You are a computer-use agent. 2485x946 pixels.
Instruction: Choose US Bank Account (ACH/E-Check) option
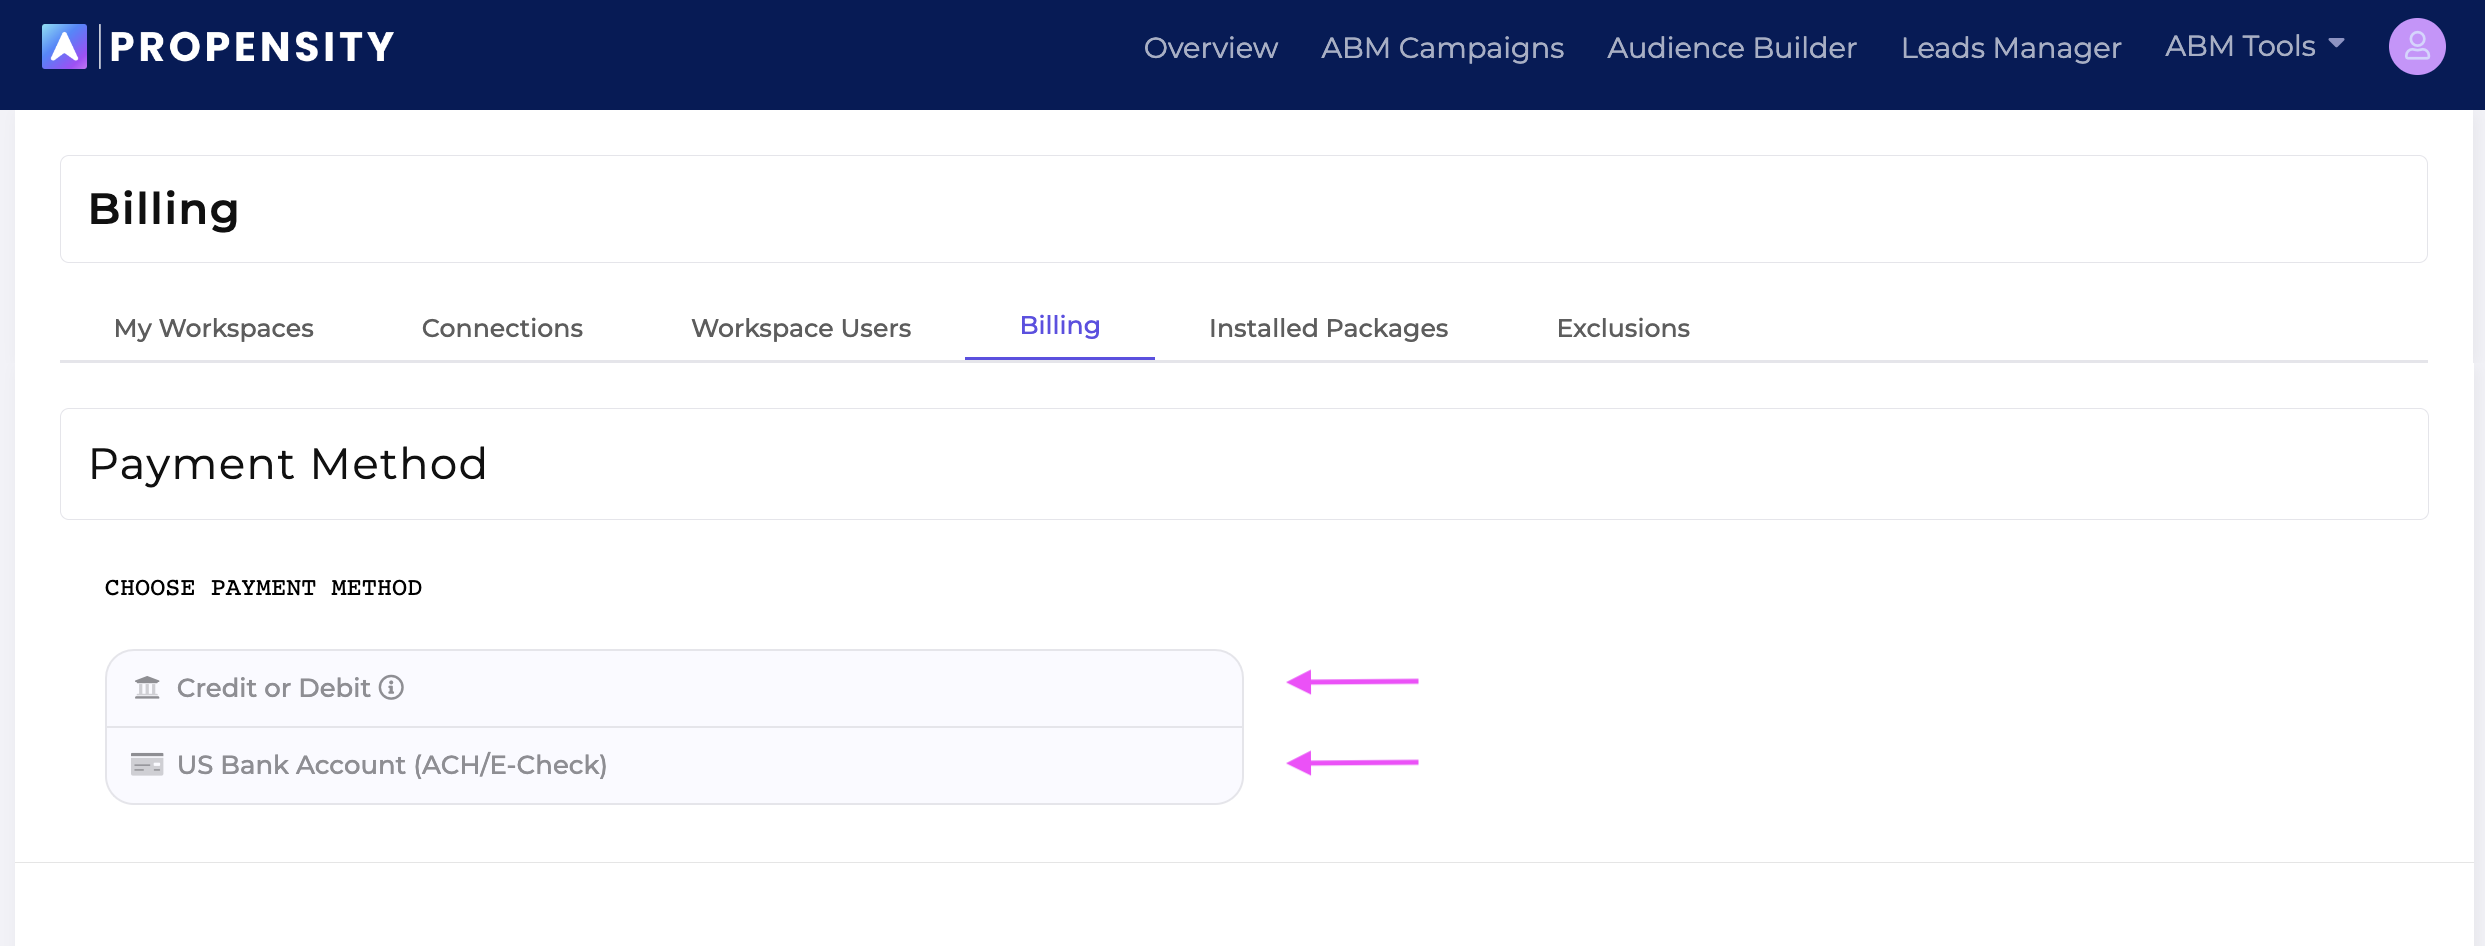click(674, 765)
